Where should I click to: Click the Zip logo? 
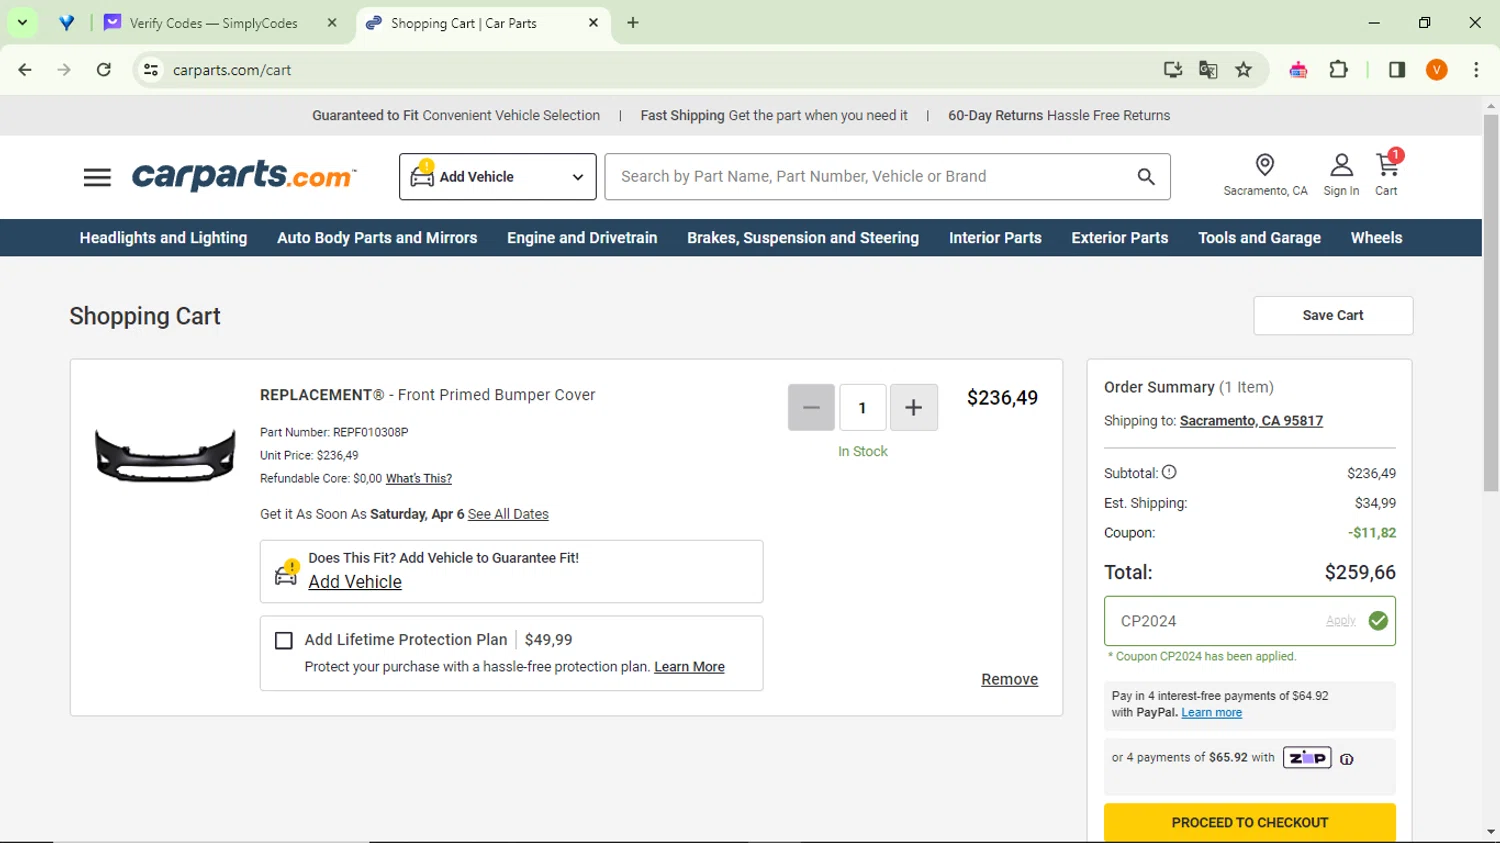pyautogui.click(x=1307, y=758)
